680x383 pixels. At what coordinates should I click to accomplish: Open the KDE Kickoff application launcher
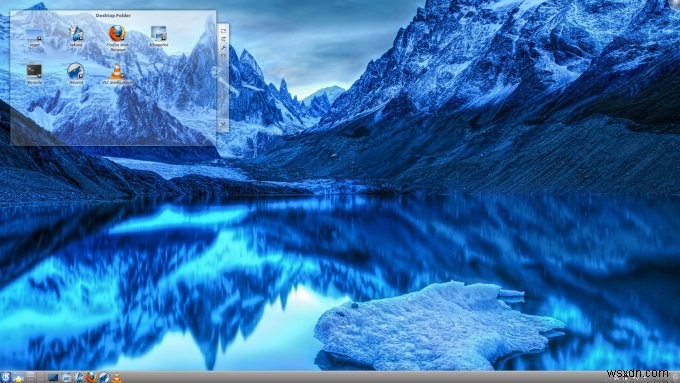(x=6, y=377)
